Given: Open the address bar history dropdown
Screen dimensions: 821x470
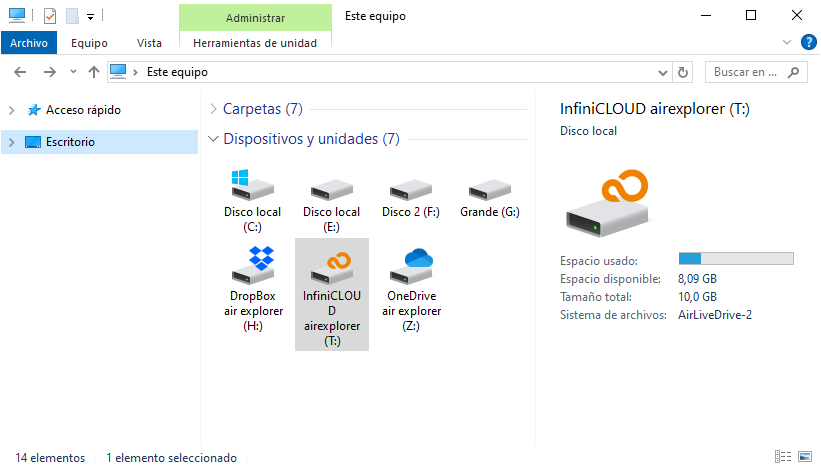Looking at the screenshot, I should [662, 72].
